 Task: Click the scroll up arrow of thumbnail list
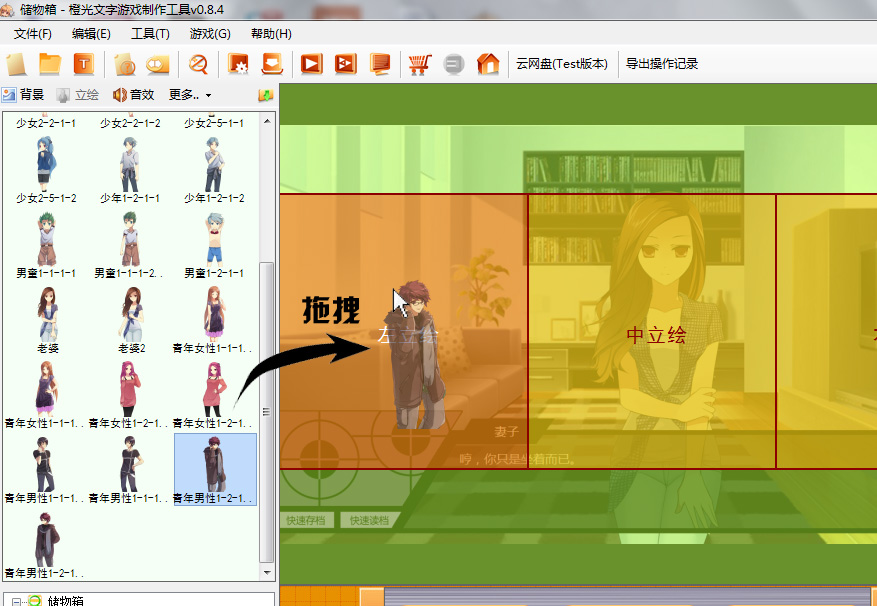tap(267, 121)
